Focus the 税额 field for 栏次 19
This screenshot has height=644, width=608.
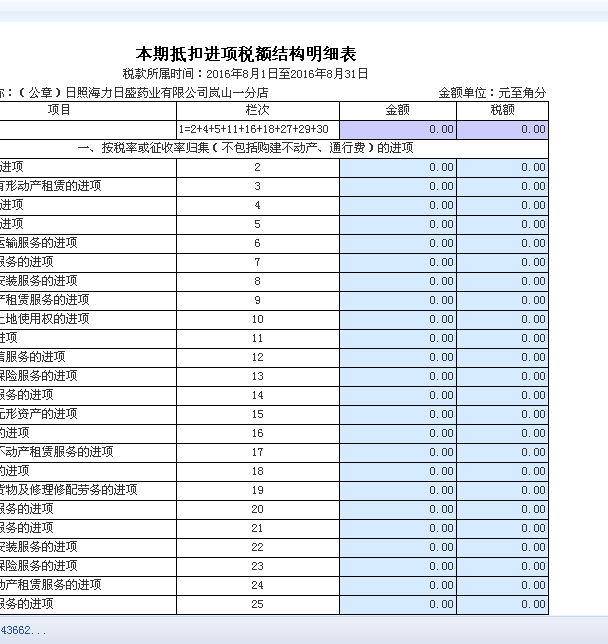tap(502, 490)
